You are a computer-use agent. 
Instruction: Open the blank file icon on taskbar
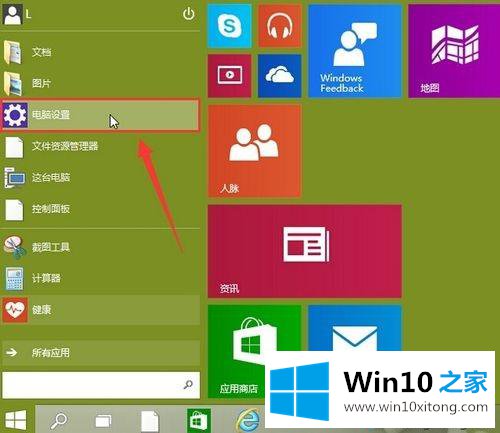click(x=149, y=421)
